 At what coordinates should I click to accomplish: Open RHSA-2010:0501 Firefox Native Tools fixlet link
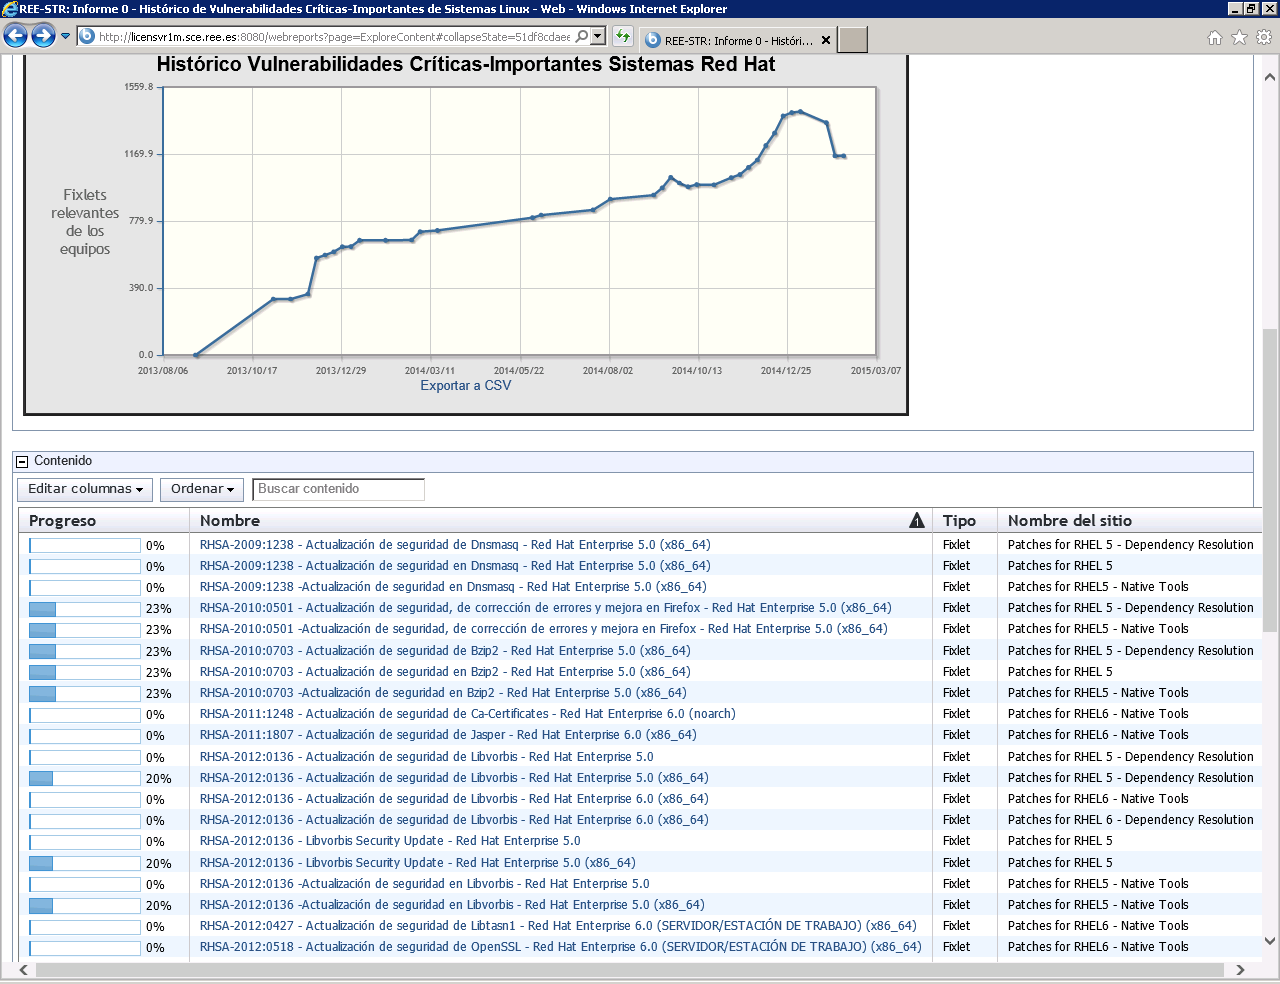tap(543, 629)
